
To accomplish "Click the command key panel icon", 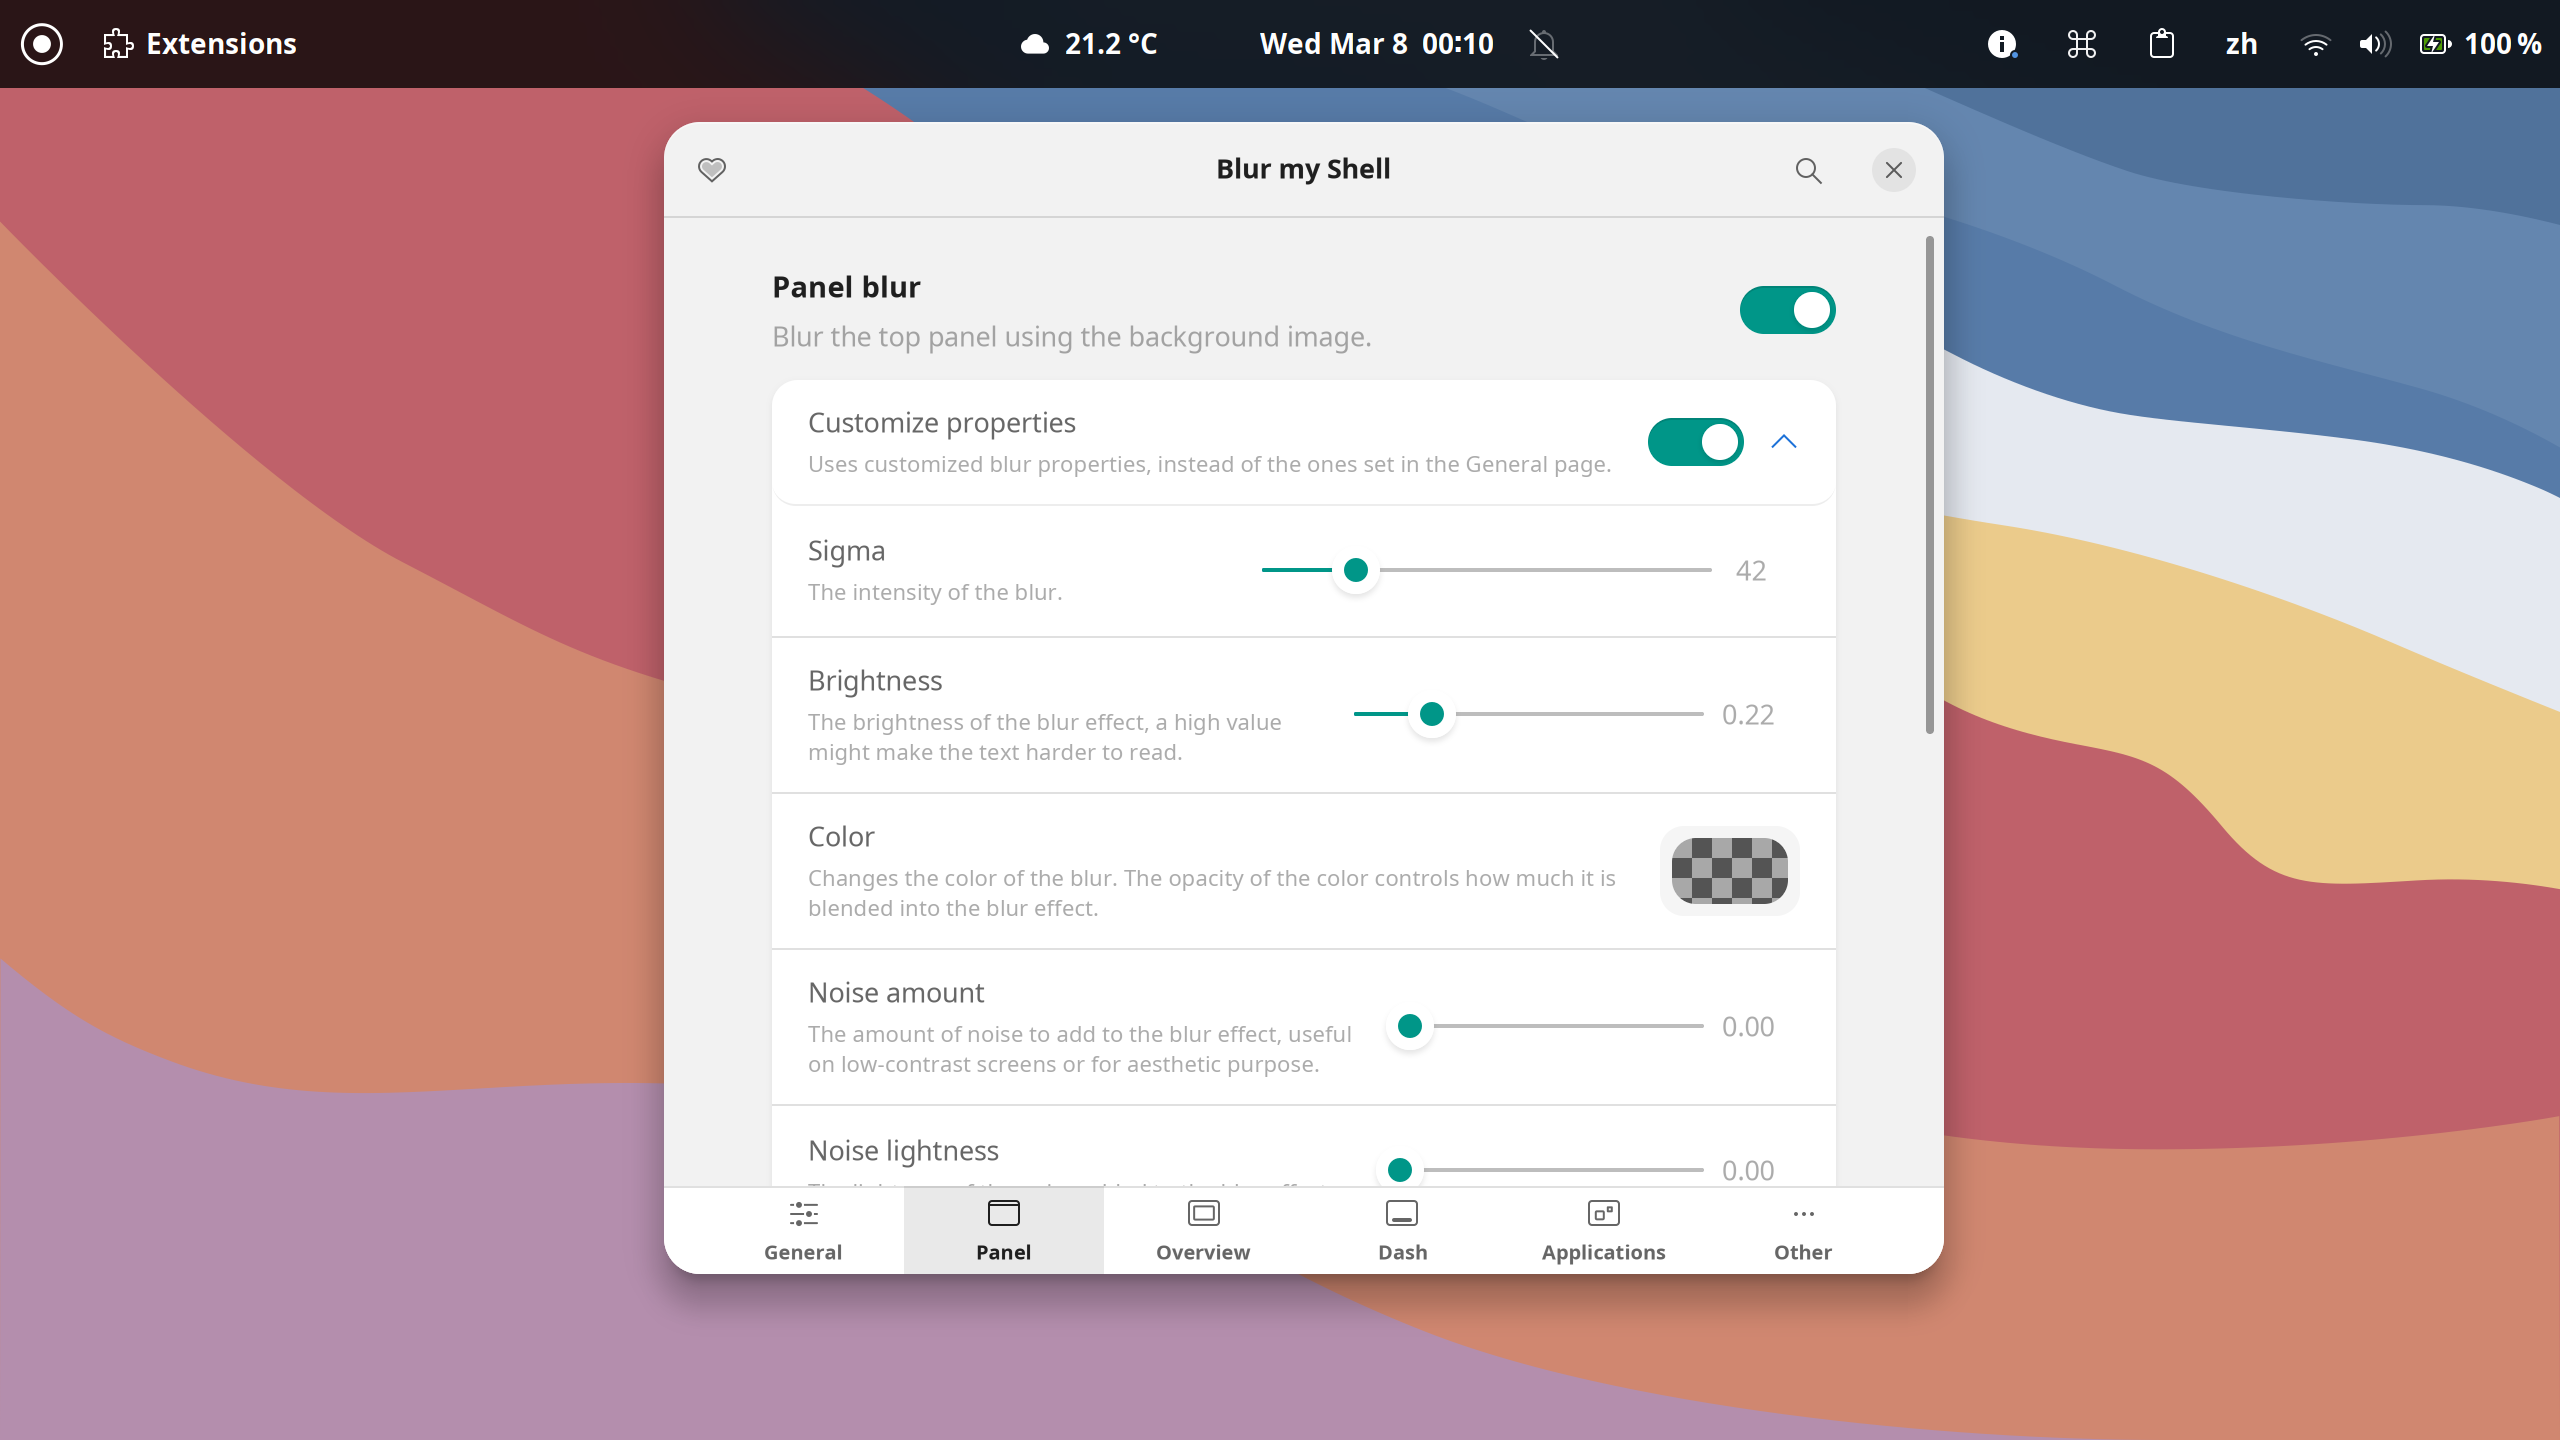I will pyautogui.click(x=2081, y=44).
